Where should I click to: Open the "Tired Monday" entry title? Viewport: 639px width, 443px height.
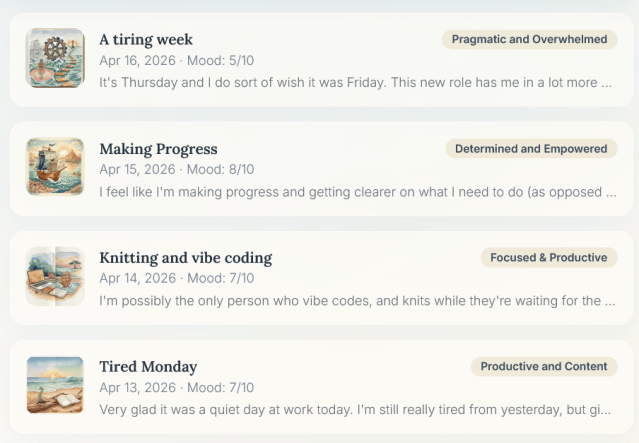148,367
